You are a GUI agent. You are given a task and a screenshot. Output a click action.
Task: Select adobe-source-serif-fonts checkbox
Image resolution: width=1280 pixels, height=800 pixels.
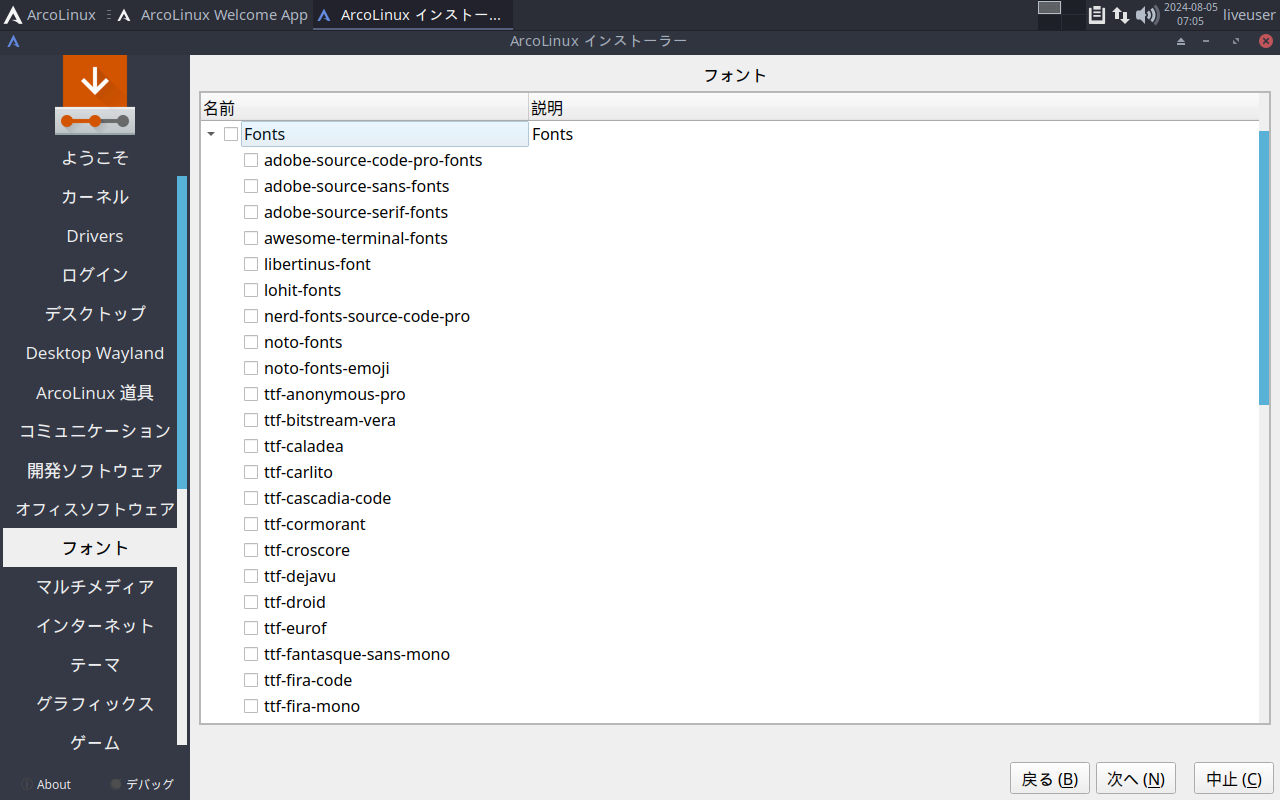coord(251,212)
